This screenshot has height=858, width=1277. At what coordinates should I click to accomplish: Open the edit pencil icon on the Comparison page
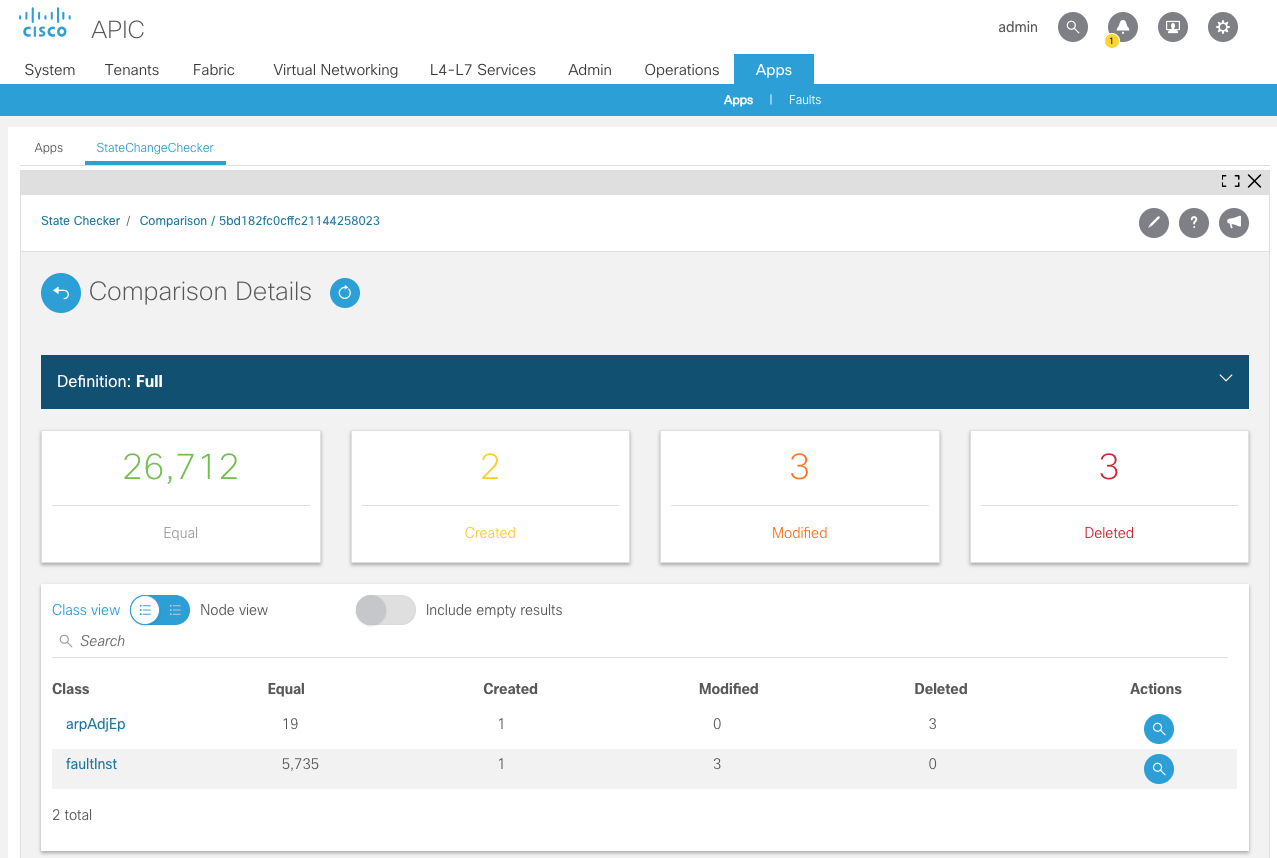pyautogui.click(x=1153, y=222)
